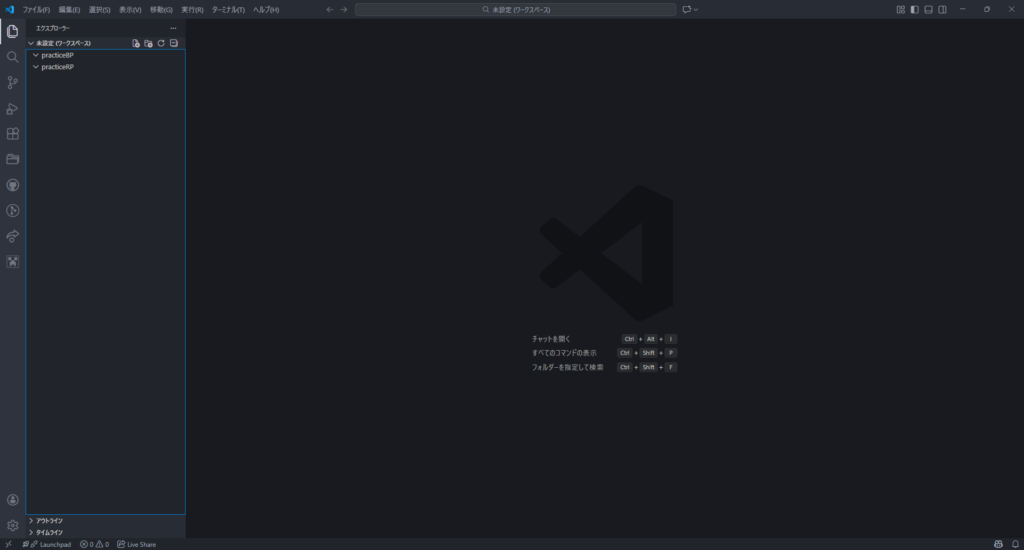This screenshot has width=1024, height=550.
Task: Open the ファイル(F) menu
Action: point(36,9)
